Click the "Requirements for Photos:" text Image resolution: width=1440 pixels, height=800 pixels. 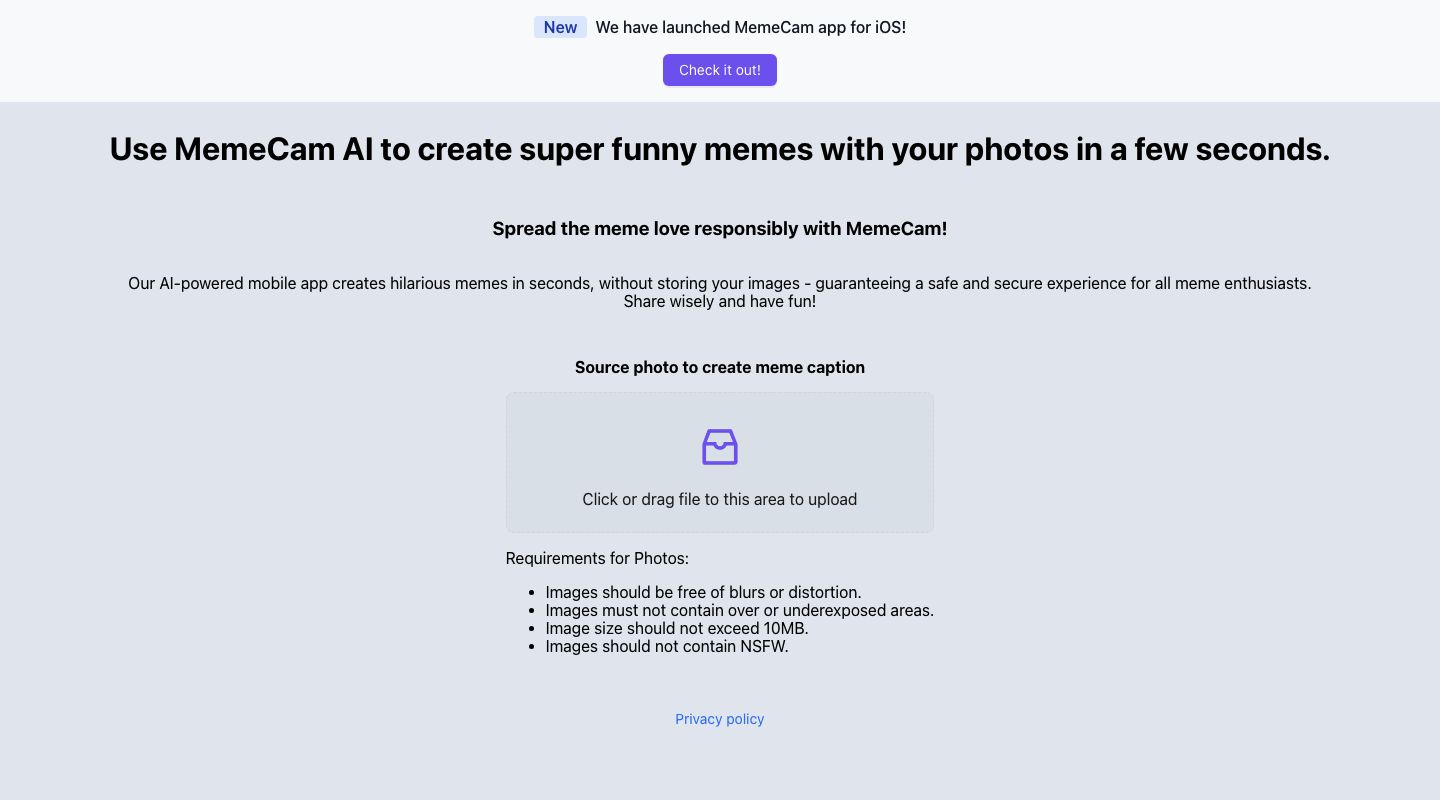click(597, 558)
